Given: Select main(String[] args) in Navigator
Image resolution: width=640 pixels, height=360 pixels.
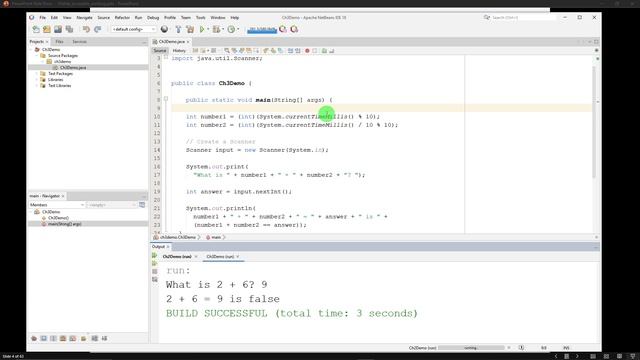Looking at the screenshot, I should (65, 224).
